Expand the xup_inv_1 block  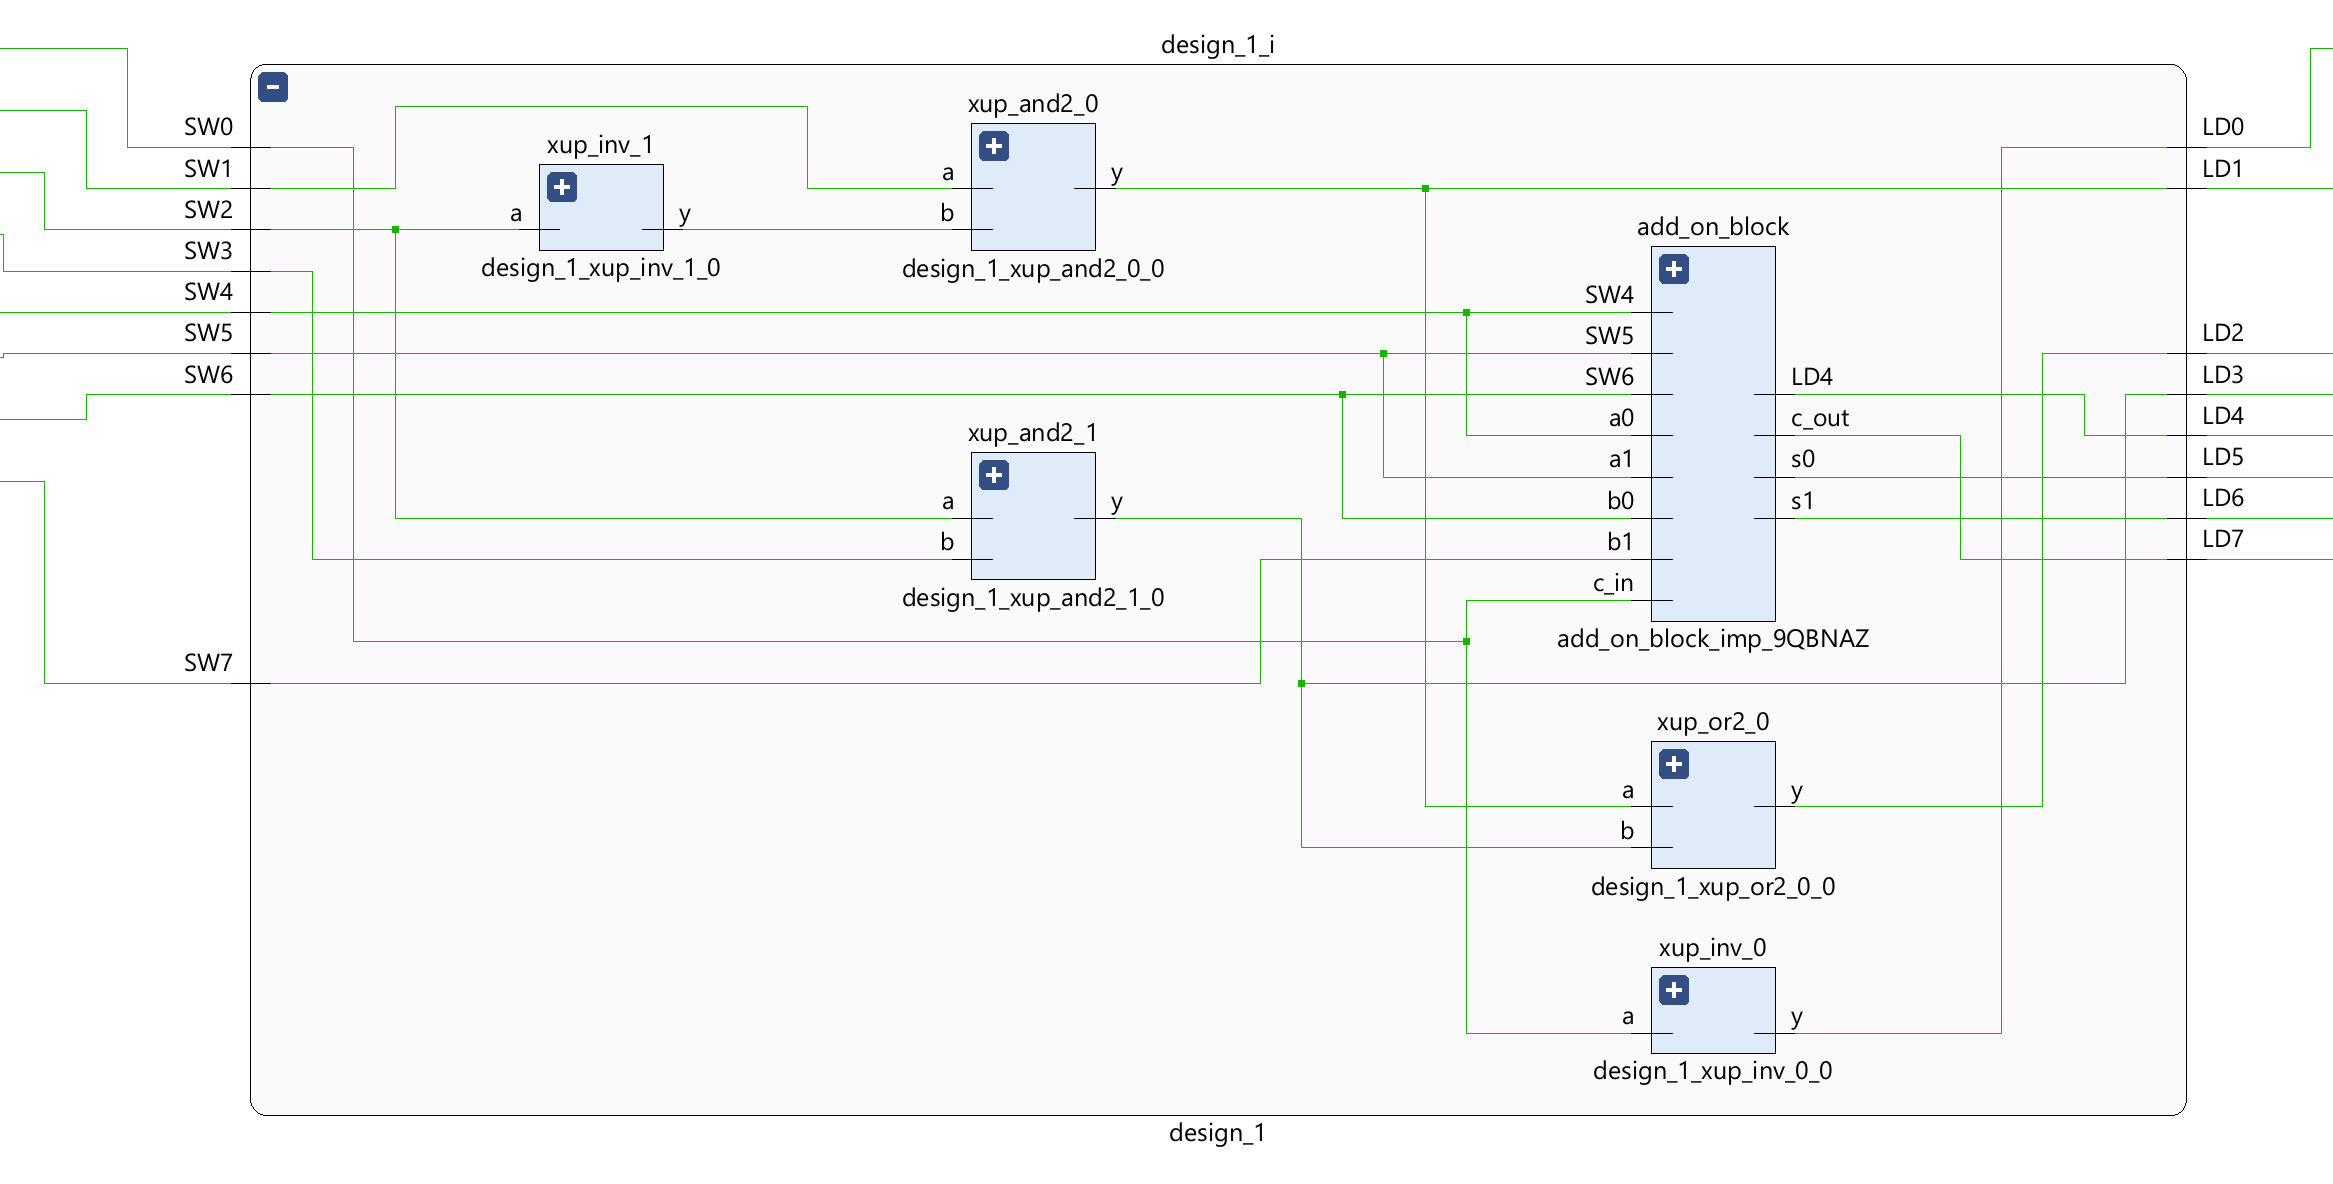click(x=562, y=187)
